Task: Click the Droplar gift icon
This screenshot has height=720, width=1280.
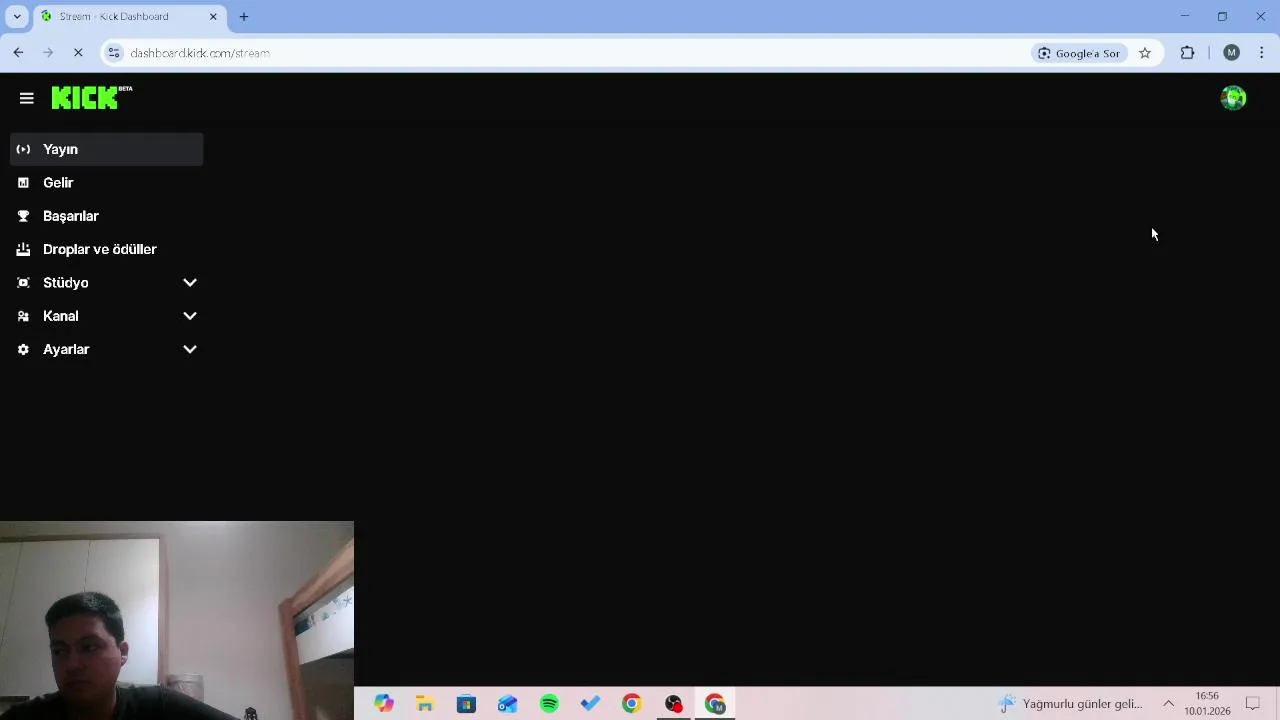Action: [x=23, y=249]
